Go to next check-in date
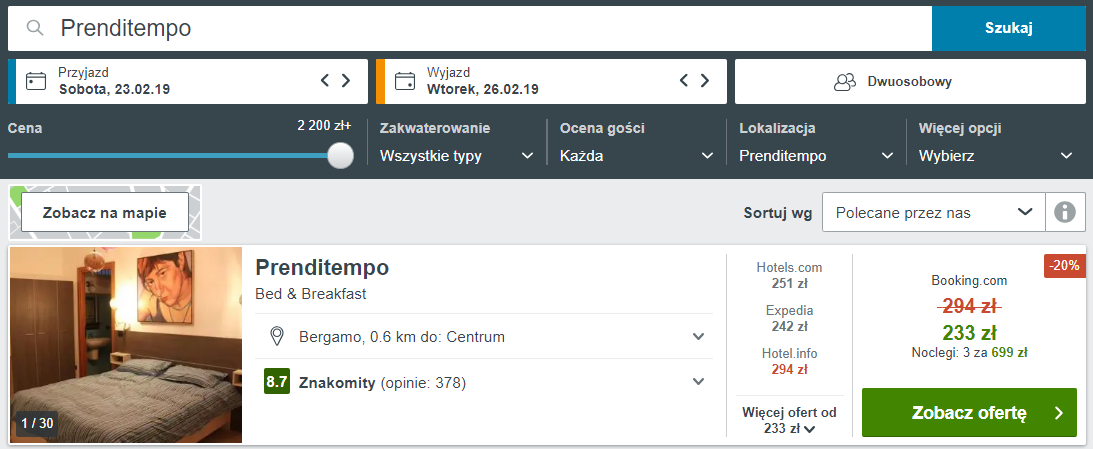The width and height of the screenshot is (1093, 449). click(346, 81)
